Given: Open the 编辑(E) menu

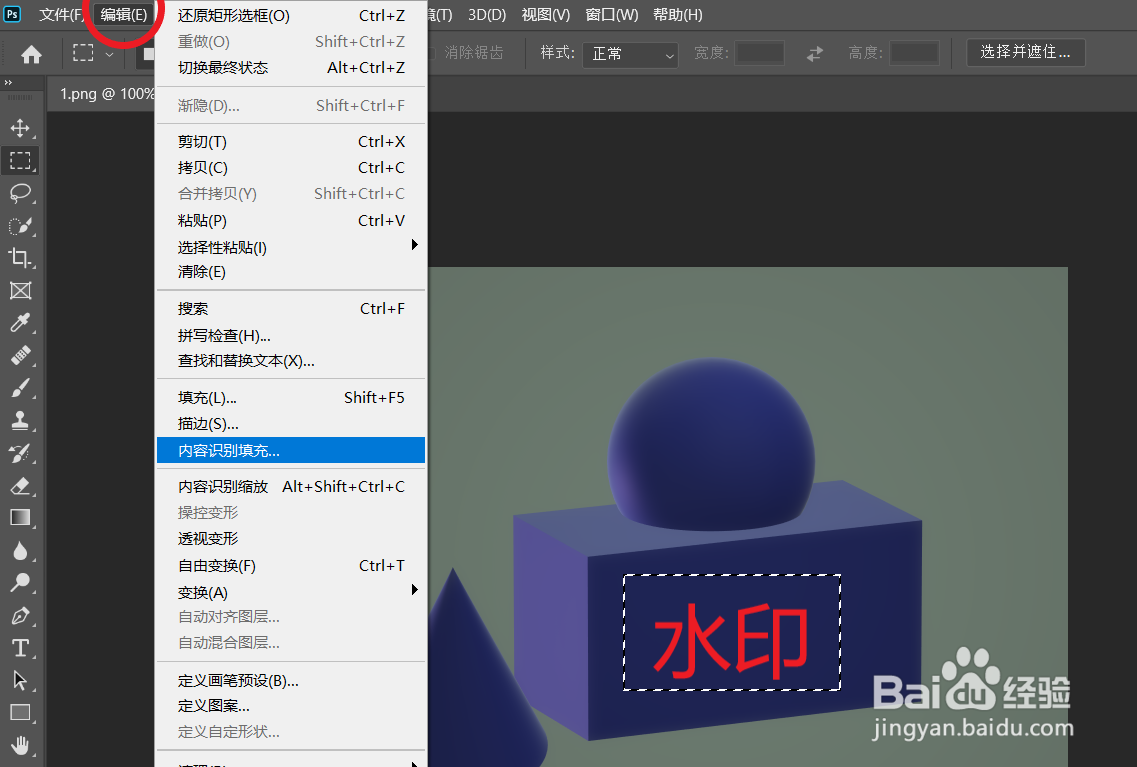Looking at the screenshot, I should click(x=124, y=14).
